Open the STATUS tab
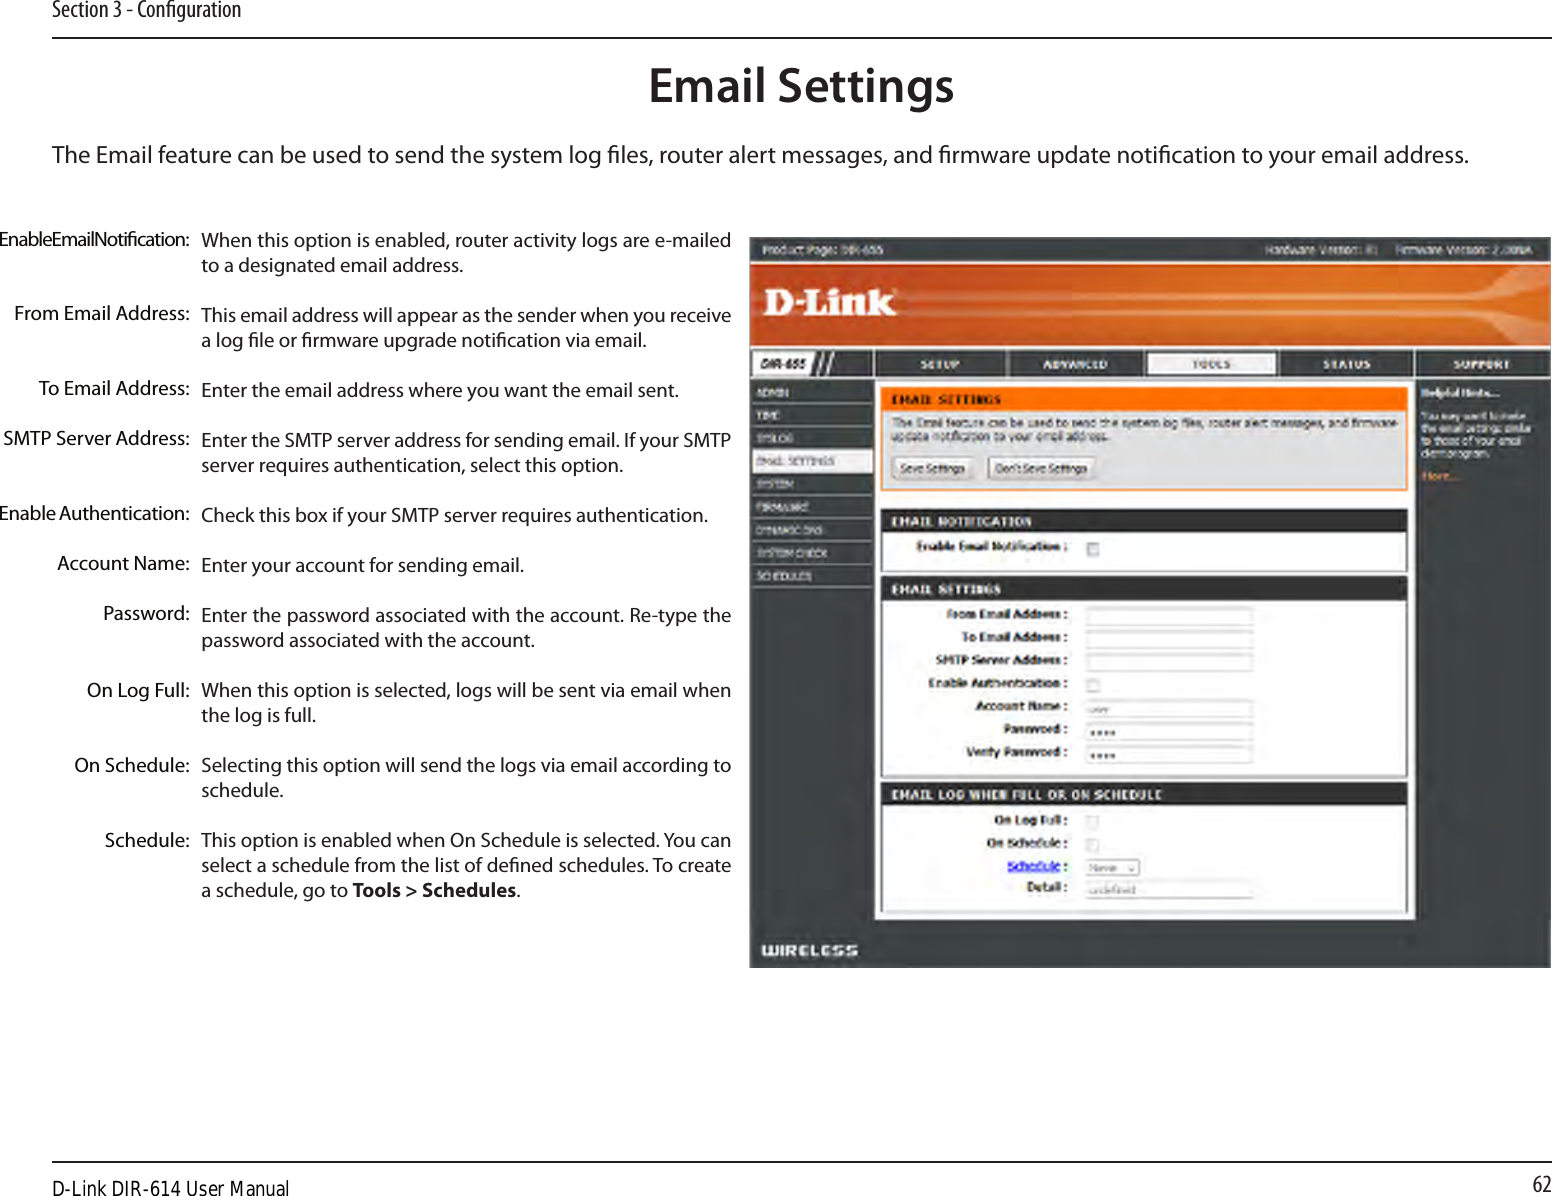 [1346, 364]
